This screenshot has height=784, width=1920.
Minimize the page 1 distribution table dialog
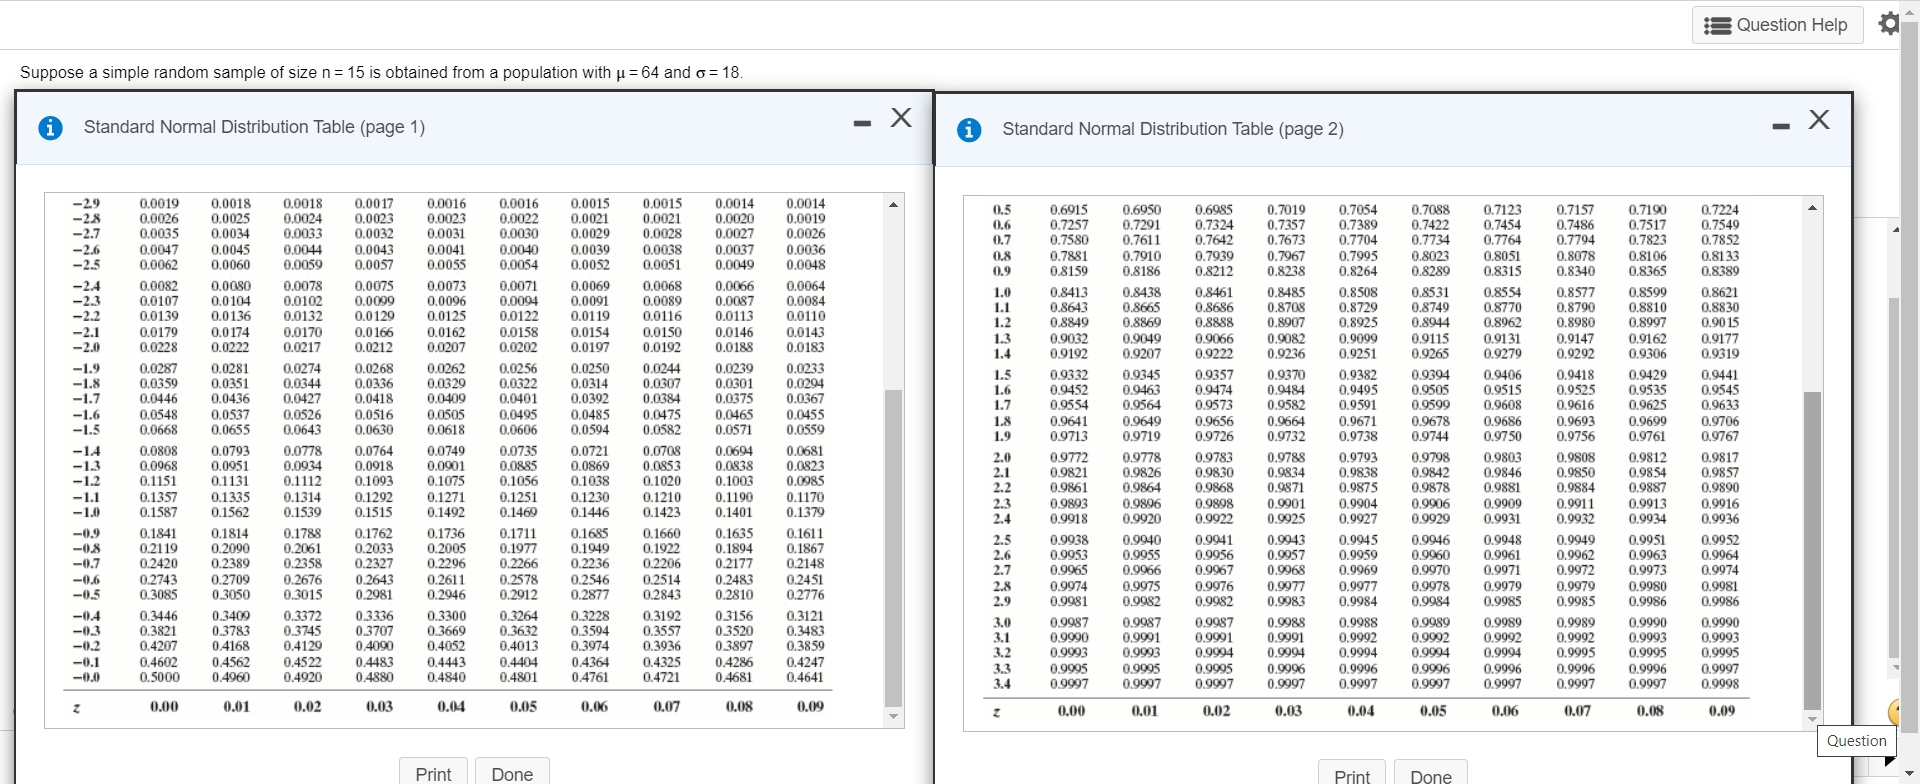[x=862, y=123]
